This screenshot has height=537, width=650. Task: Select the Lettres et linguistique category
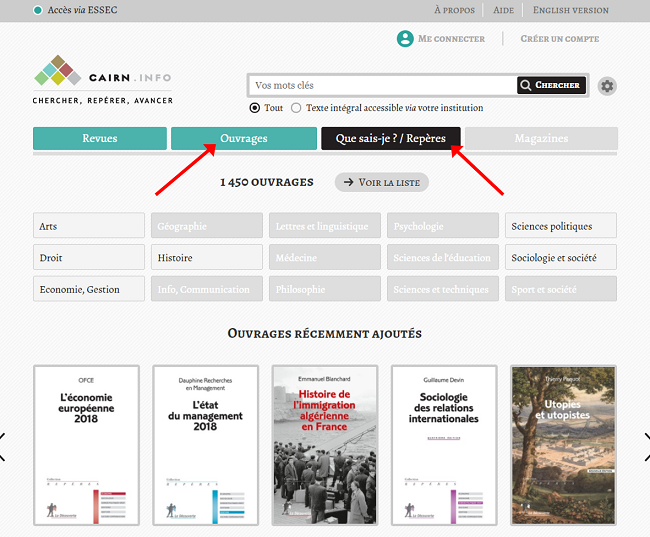(325, 226)
